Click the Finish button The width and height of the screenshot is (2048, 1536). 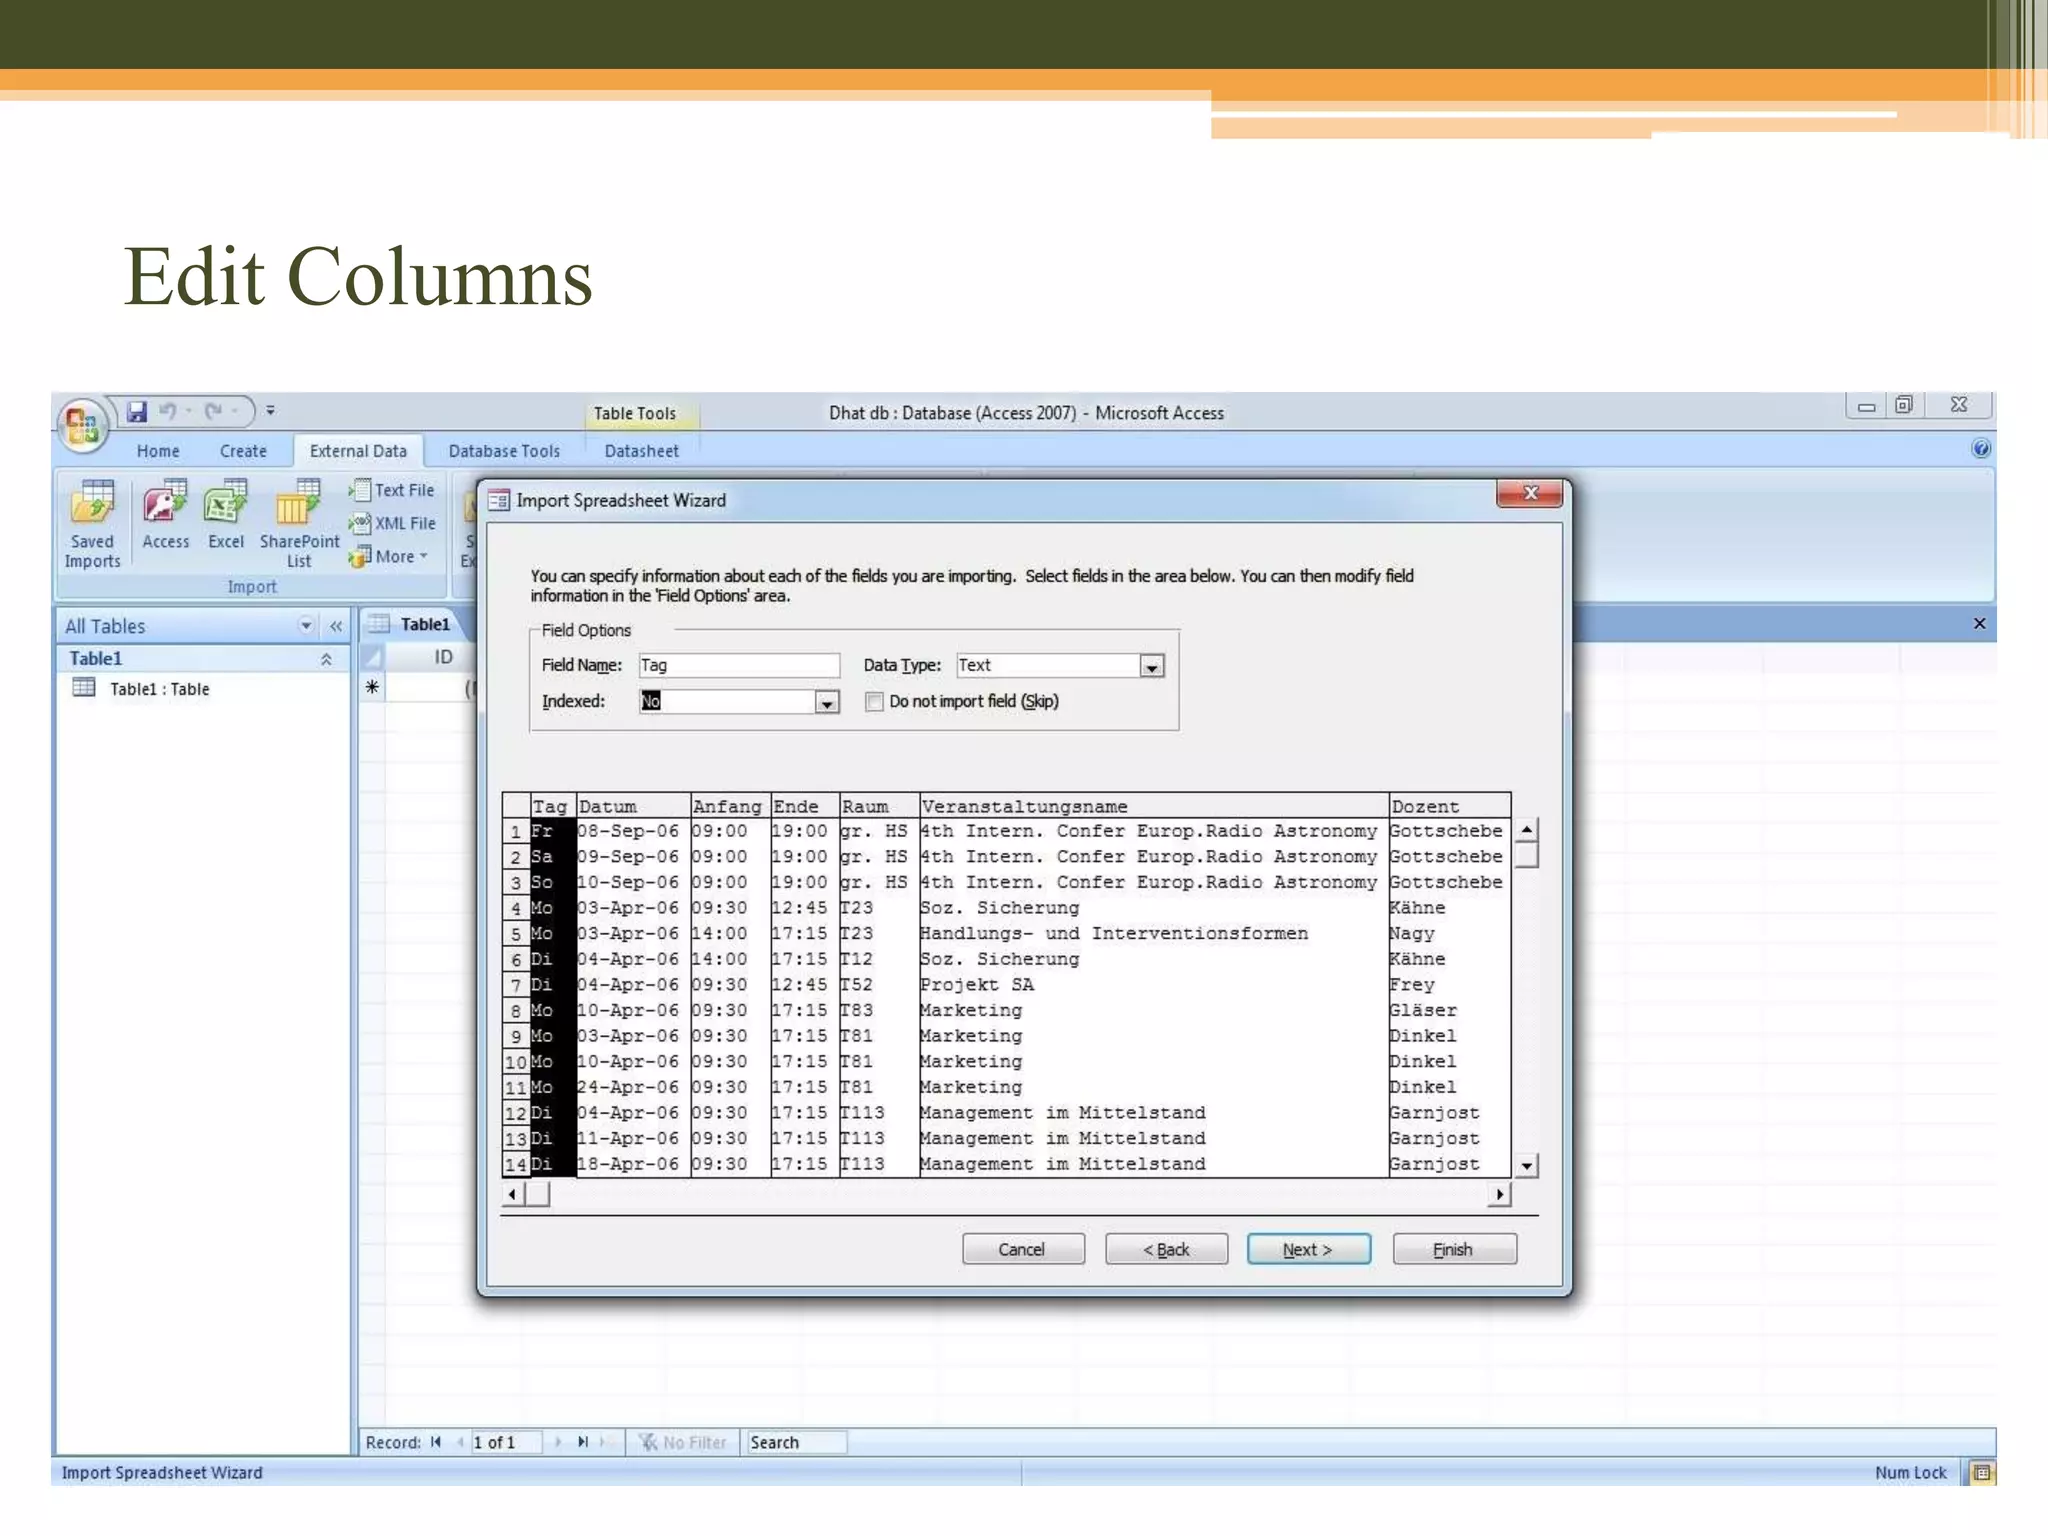(1454, 1249)
